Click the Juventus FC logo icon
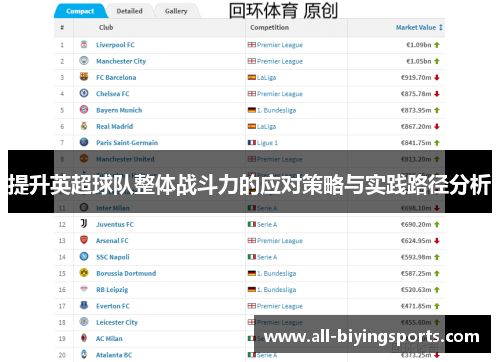 tap(84, 224)
